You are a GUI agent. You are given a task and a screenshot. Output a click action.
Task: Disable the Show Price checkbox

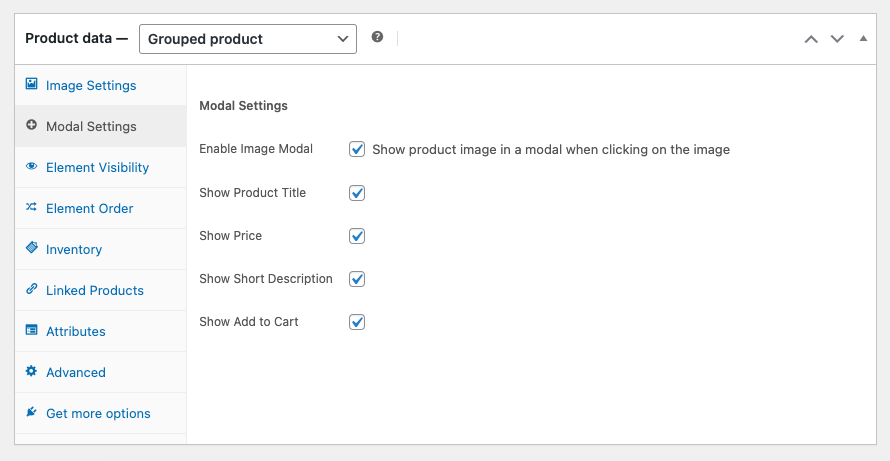(357, 236)
